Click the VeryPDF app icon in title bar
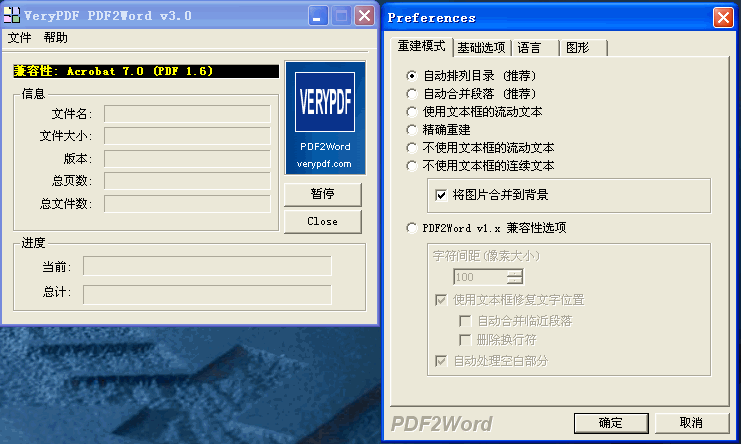The width and height of the screenshot is (741, 444). coord(11,15)
